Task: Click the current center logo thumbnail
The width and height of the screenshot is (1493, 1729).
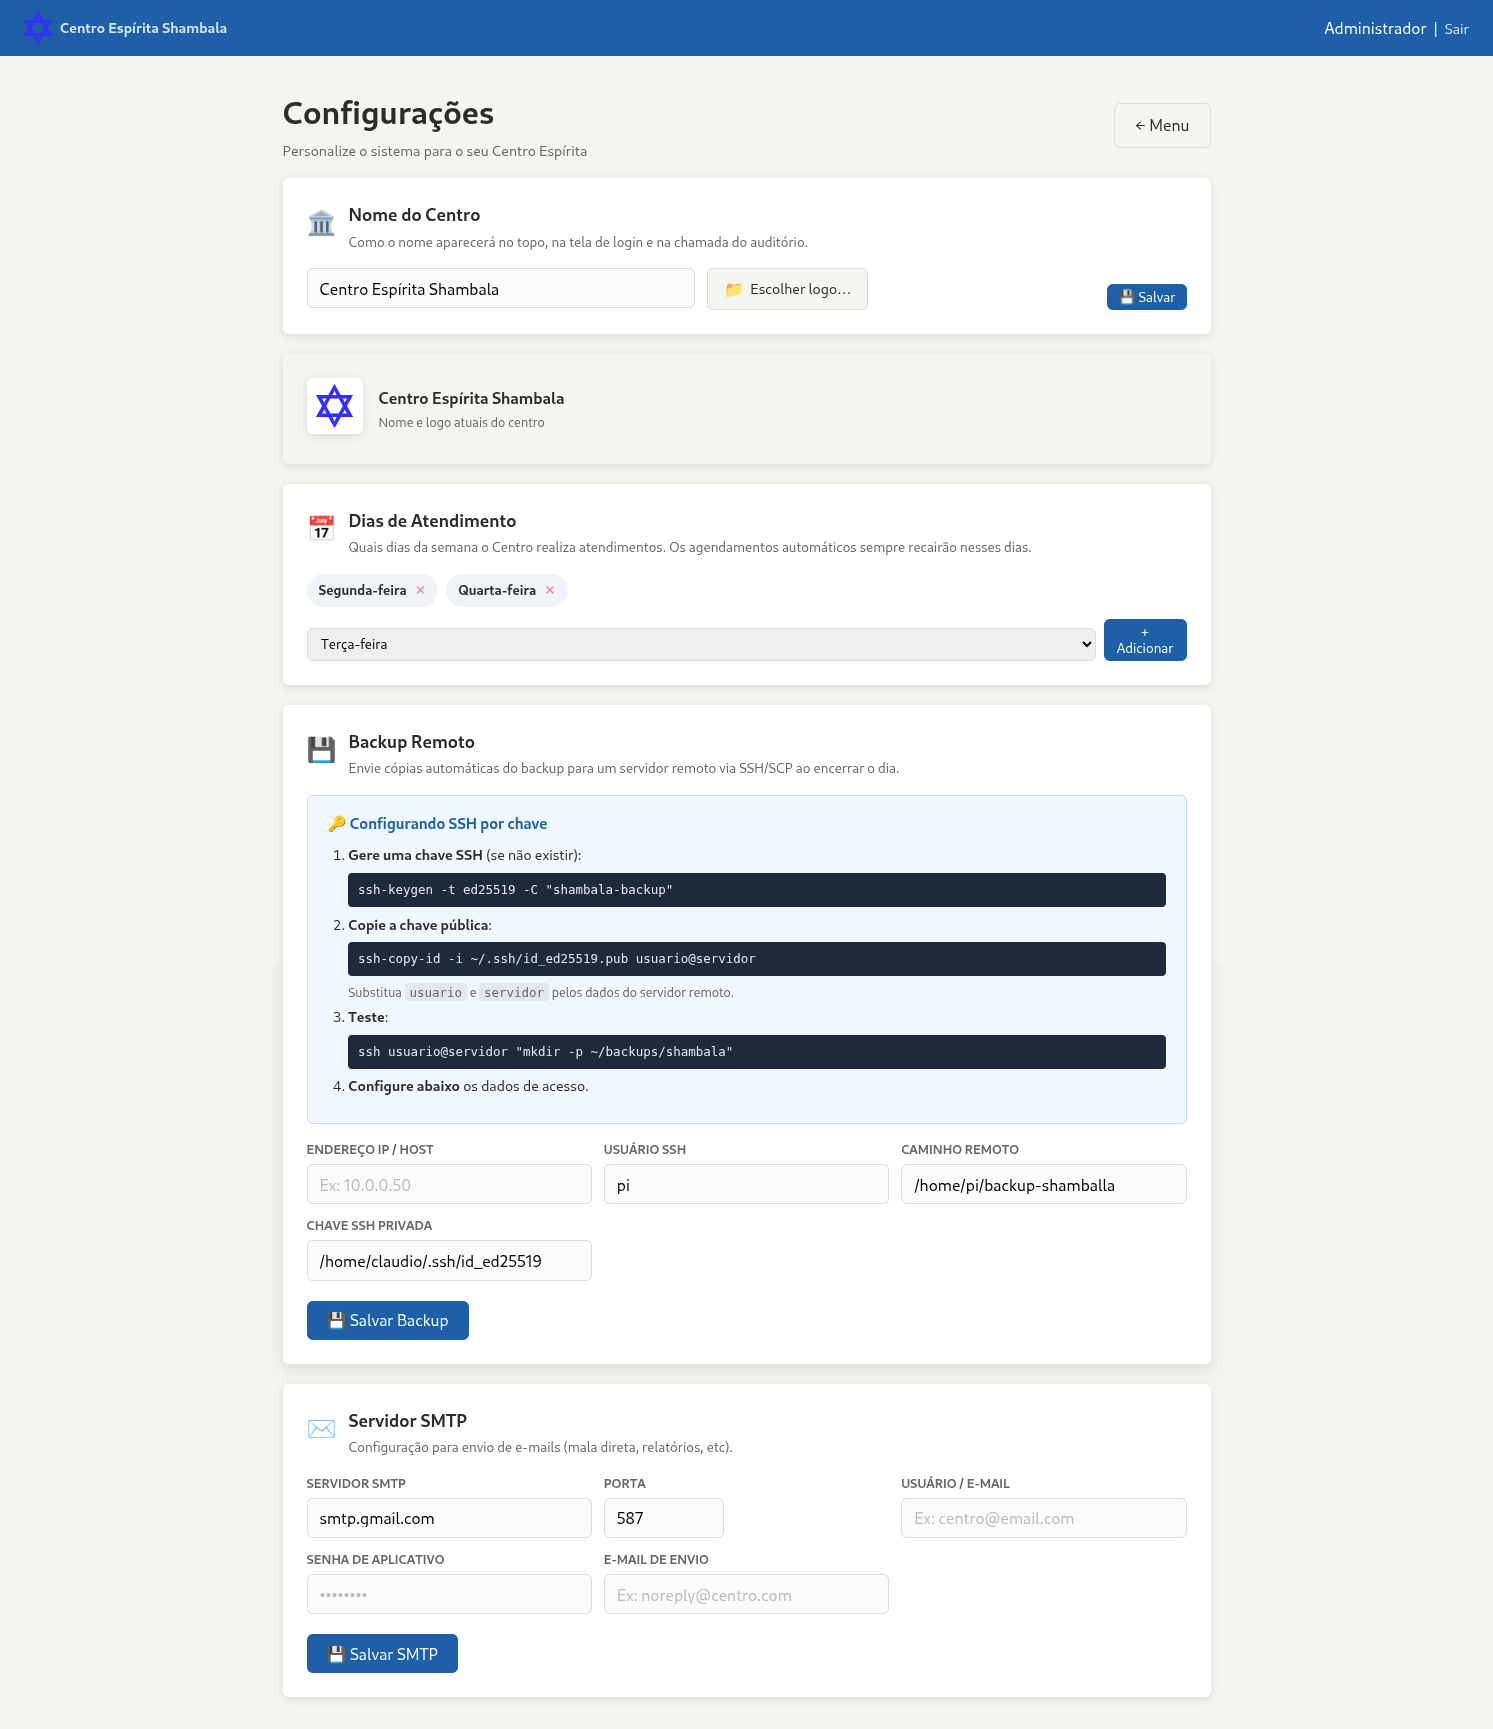Action: click(334, 406)
